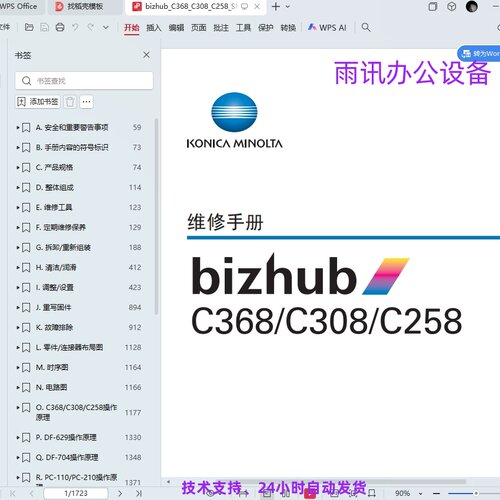Image resolution: width=500 pixels, height=500 pixels.
Task: Select the 批注 ribbon tab
Action: (x=221, y=28)
